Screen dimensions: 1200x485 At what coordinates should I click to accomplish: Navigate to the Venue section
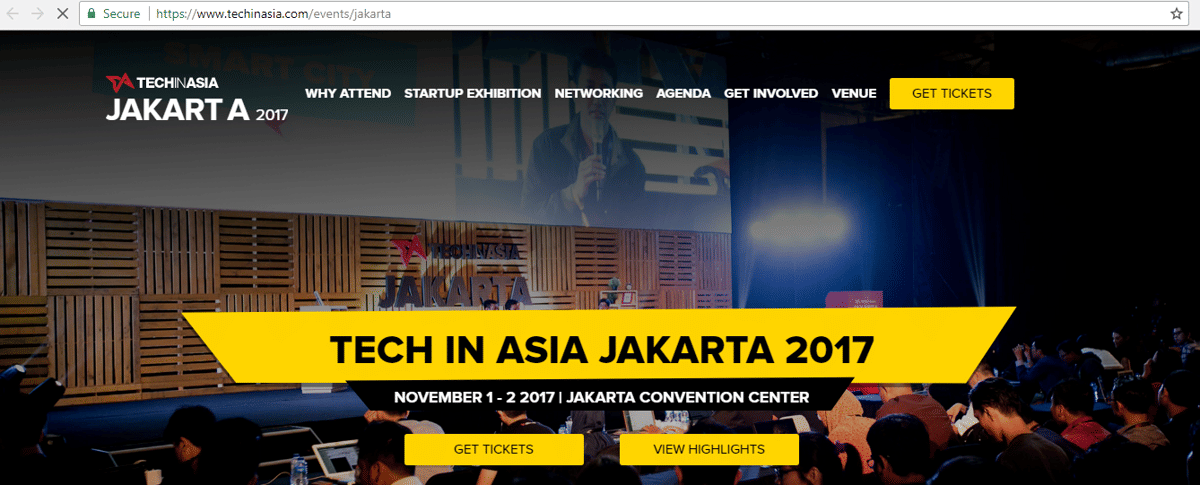point(854,93)
